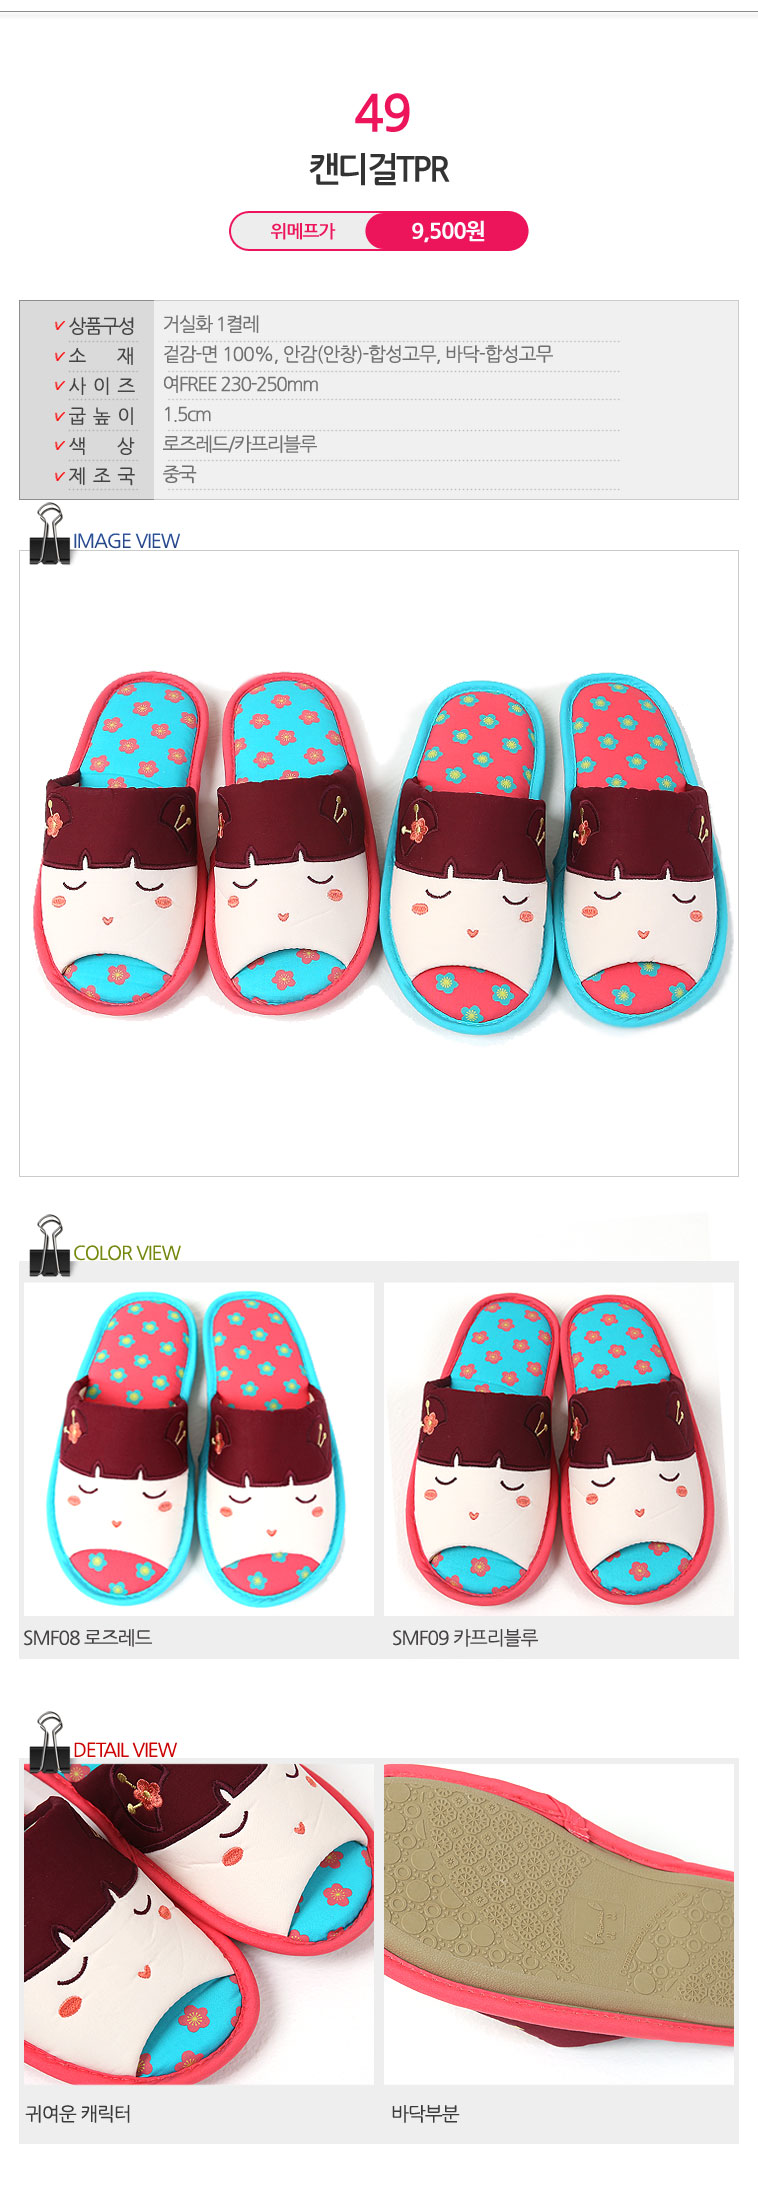The height and width of the screenshot is (2200, 758).
Task: Click the 9,500원 price button
Action: 447,231
